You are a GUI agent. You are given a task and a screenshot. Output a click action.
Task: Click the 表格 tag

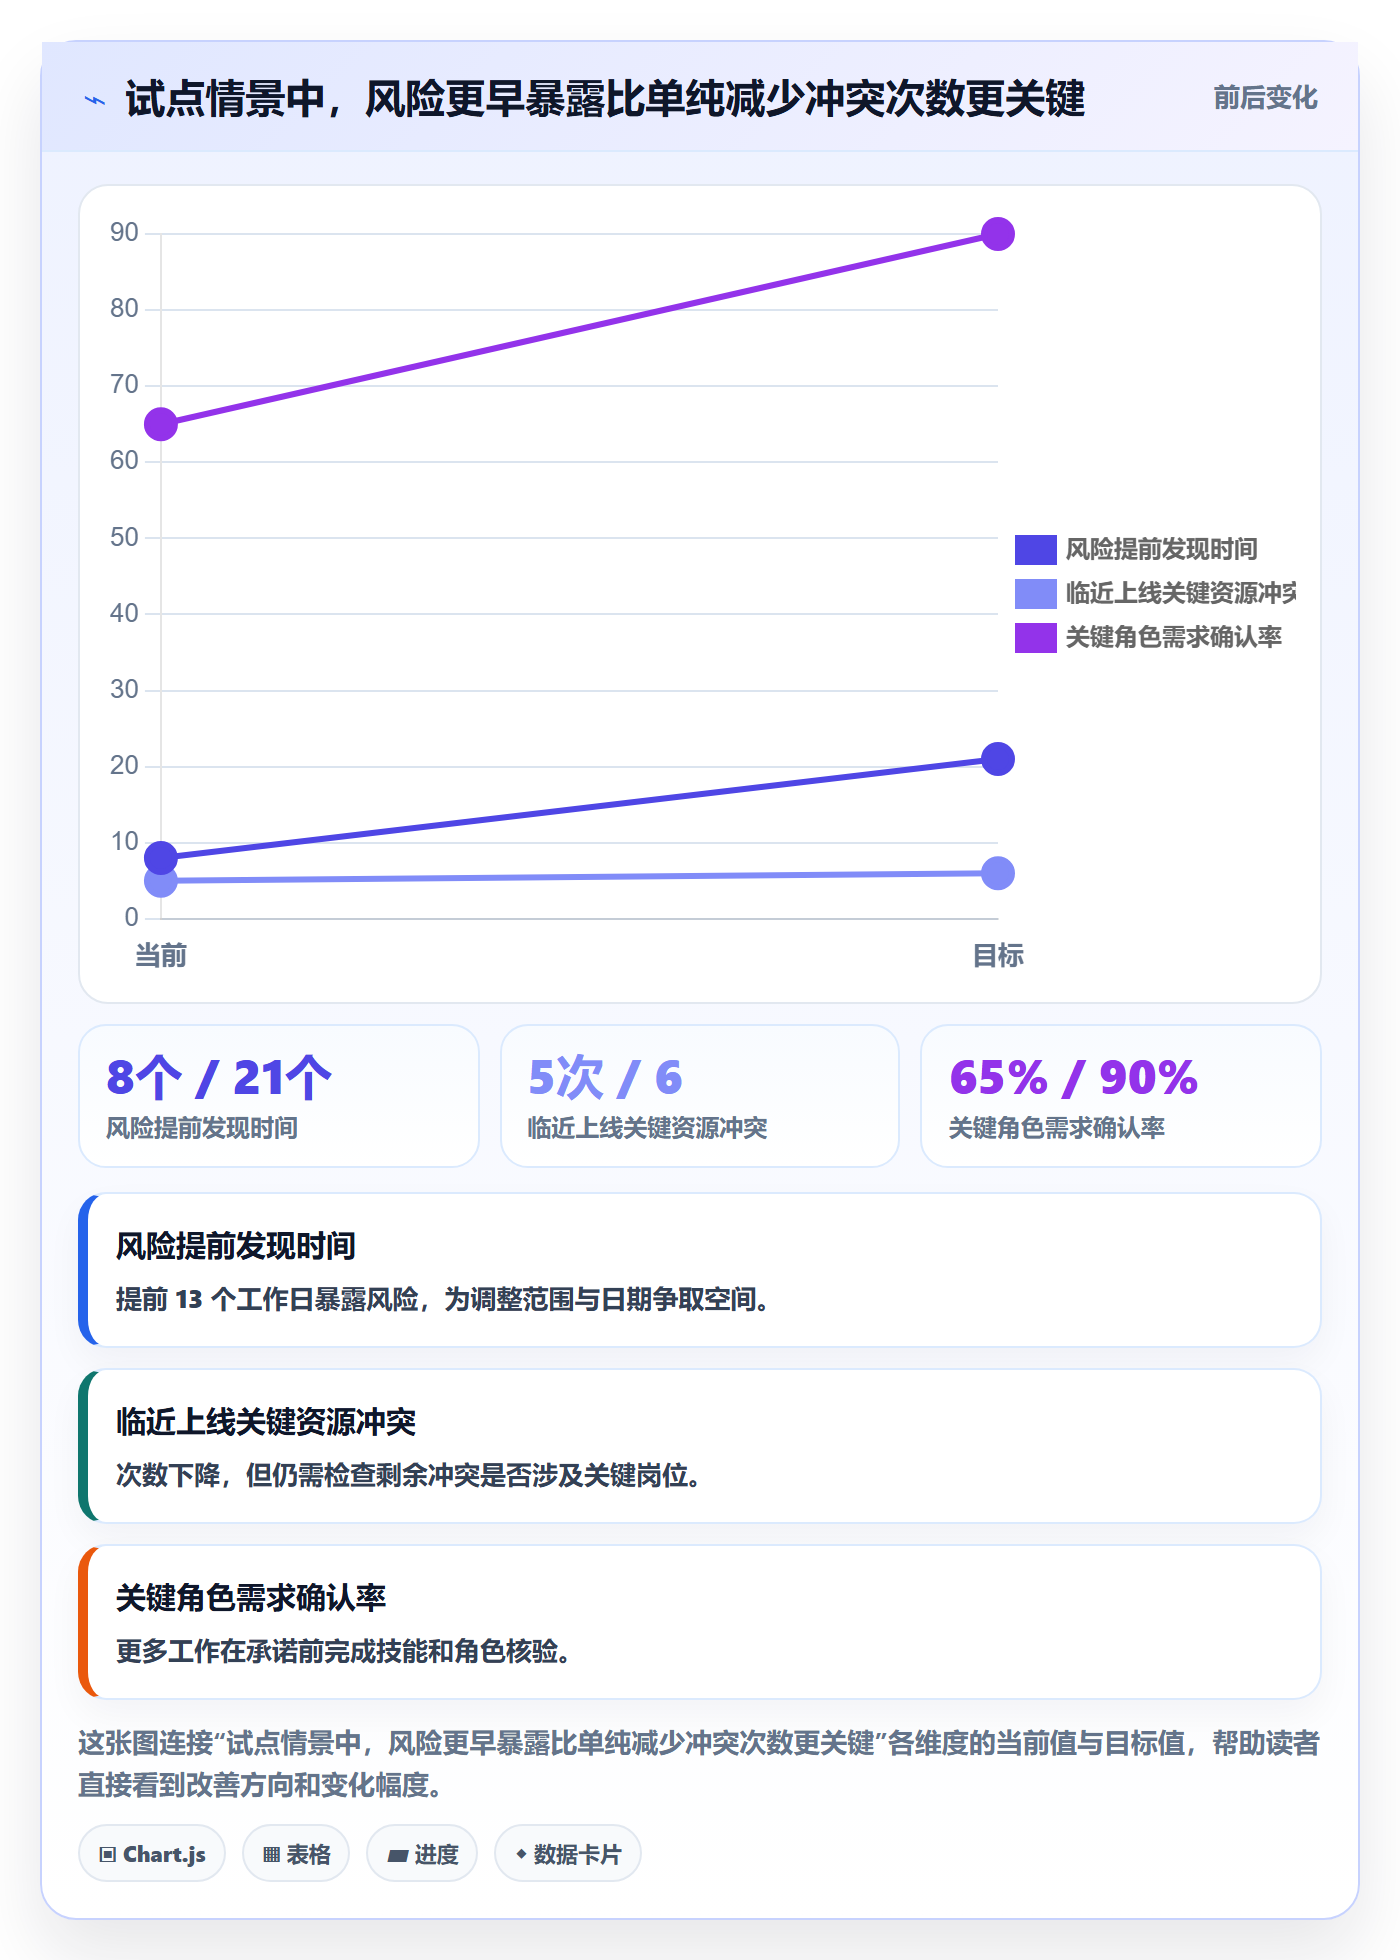(x=296, y=1854)
